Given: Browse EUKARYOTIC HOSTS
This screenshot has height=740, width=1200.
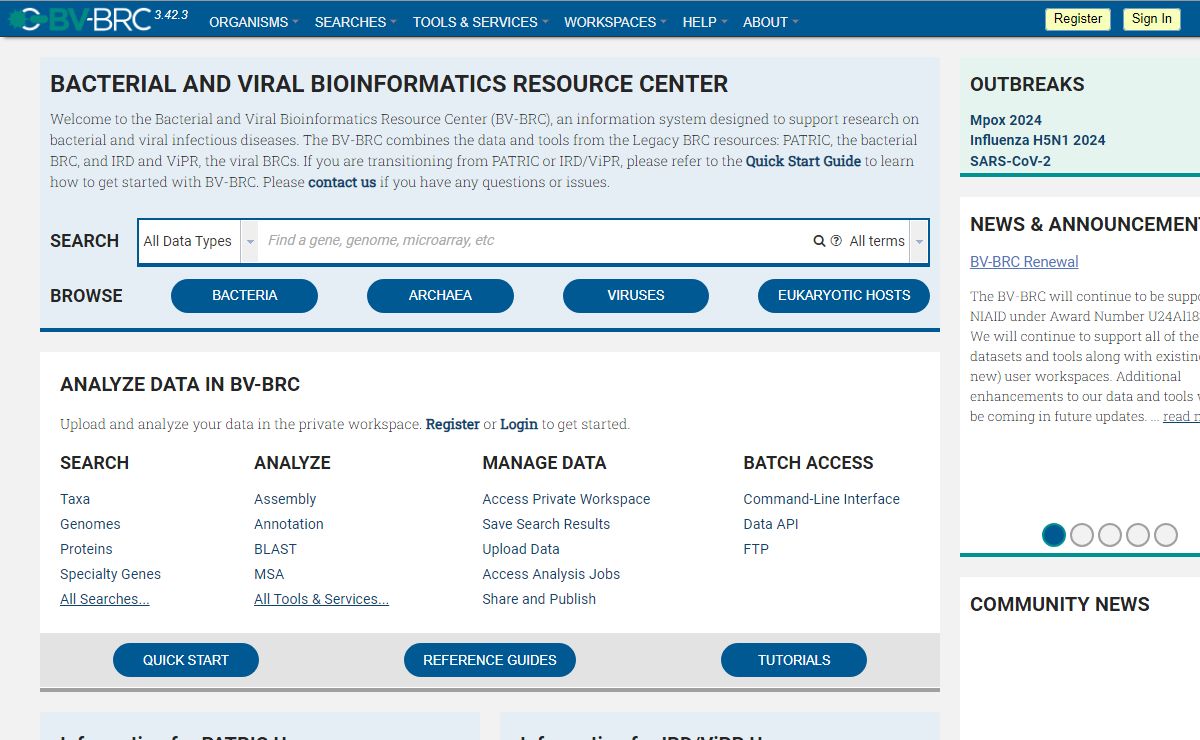Looking at the screenshot, I should [x=844, y=296].
